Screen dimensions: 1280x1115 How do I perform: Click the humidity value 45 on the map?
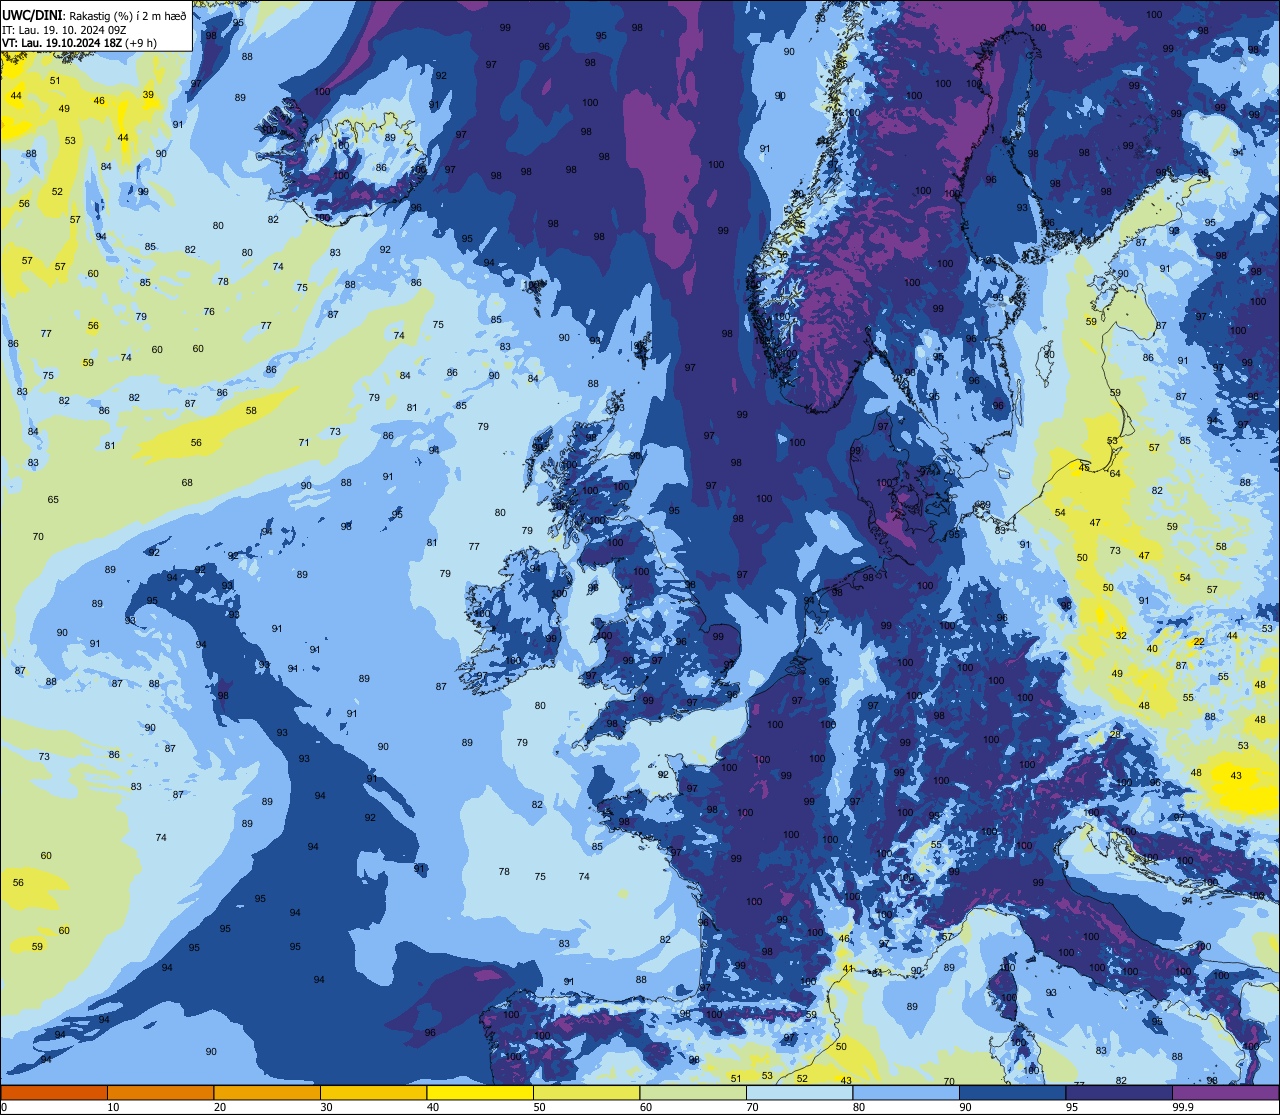(1084, 468)
